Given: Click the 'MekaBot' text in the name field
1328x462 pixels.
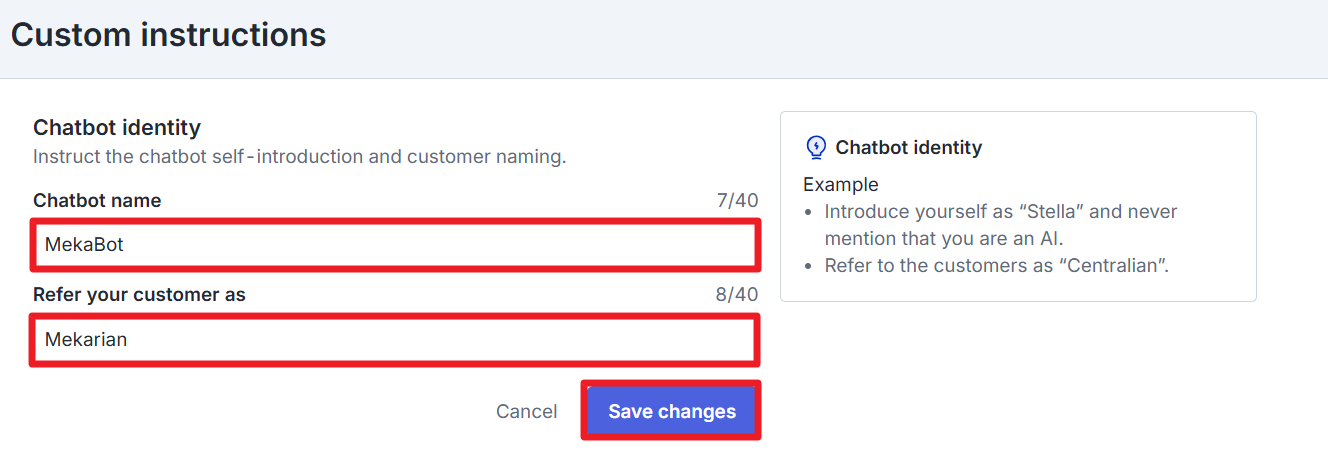Looking at the screenshot, I should click(x=84, y=245).
